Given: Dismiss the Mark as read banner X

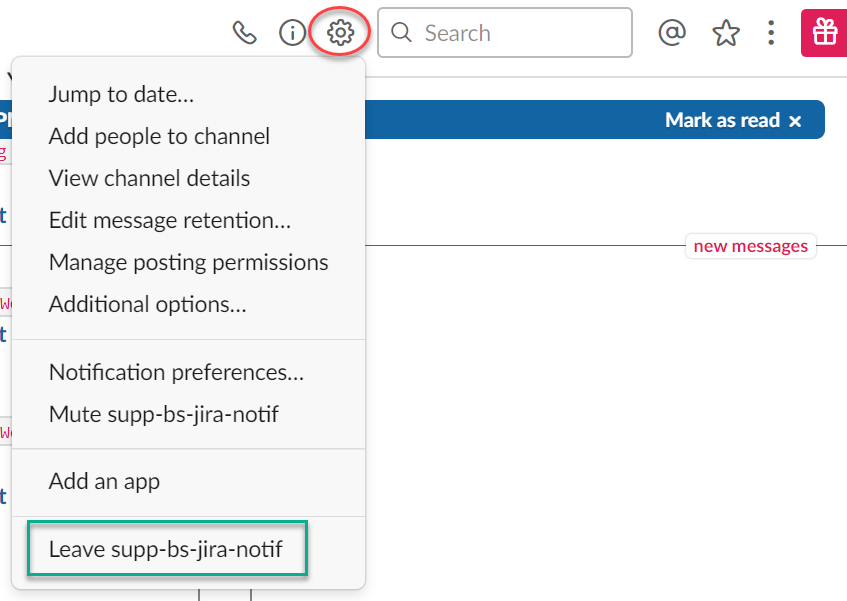Looking at the screenshot, I should [795, 121].
